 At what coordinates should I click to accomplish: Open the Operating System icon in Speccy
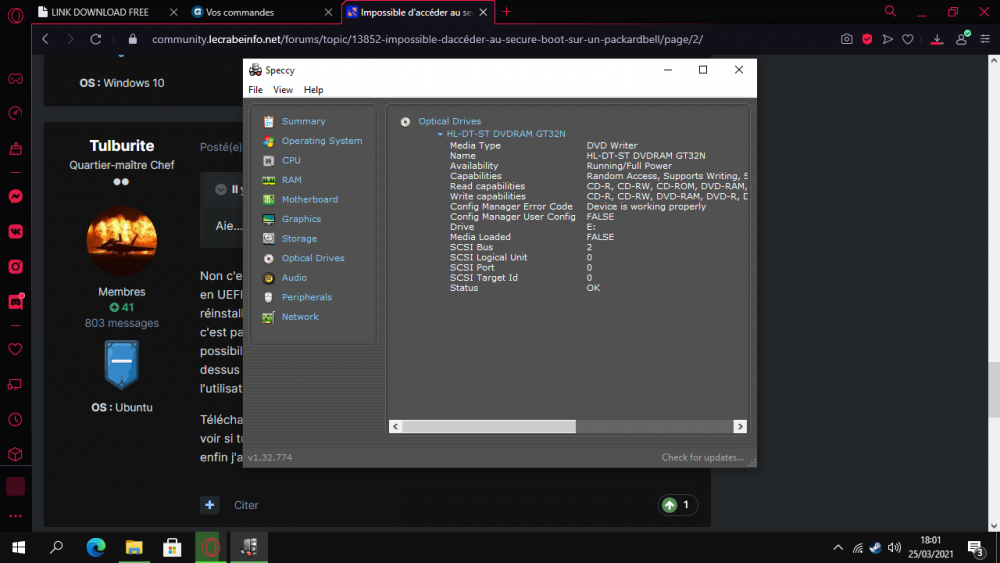268,141
